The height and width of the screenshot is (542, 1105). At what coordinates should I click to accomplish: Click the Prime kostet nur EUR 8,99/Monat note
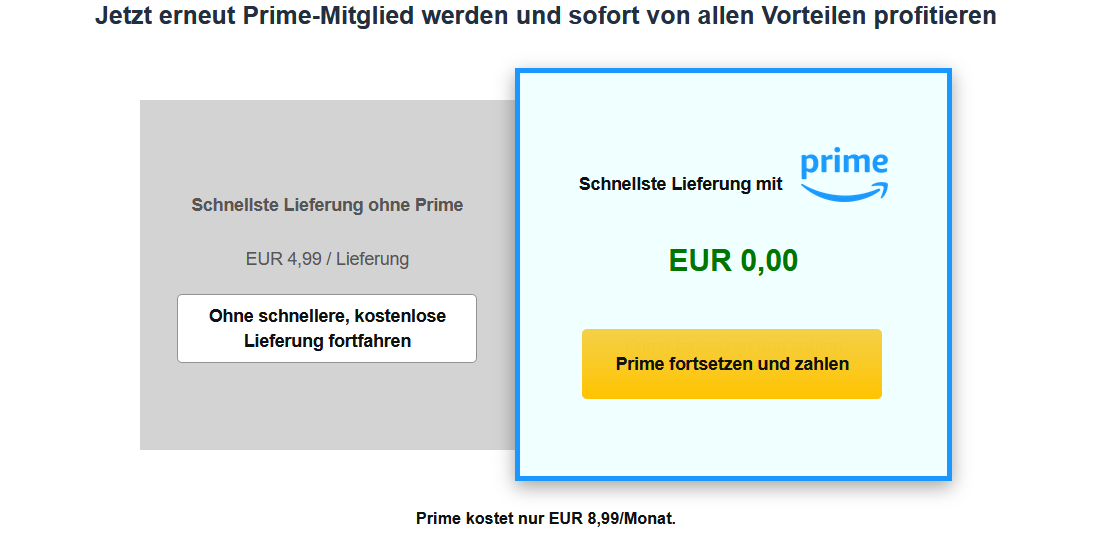(x=546, y=519)
